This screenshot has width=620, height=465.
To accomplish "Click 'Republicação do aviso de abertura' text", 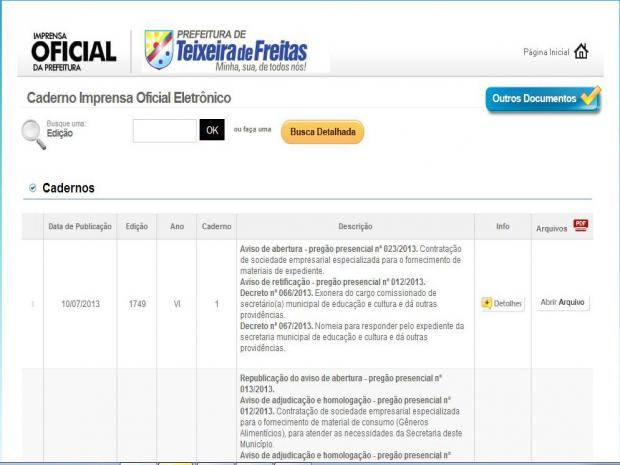I will click(303, 378).
